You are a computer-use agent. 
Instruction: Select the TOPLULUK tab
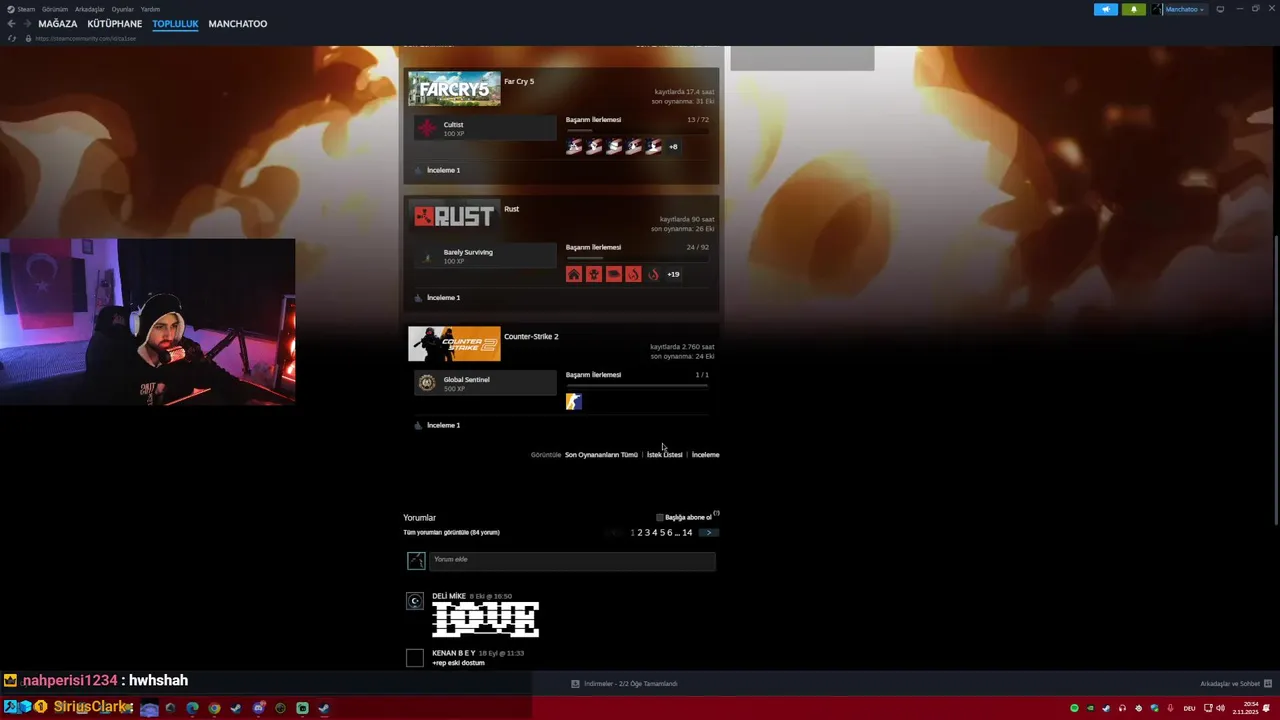click(x=175, y=24)
